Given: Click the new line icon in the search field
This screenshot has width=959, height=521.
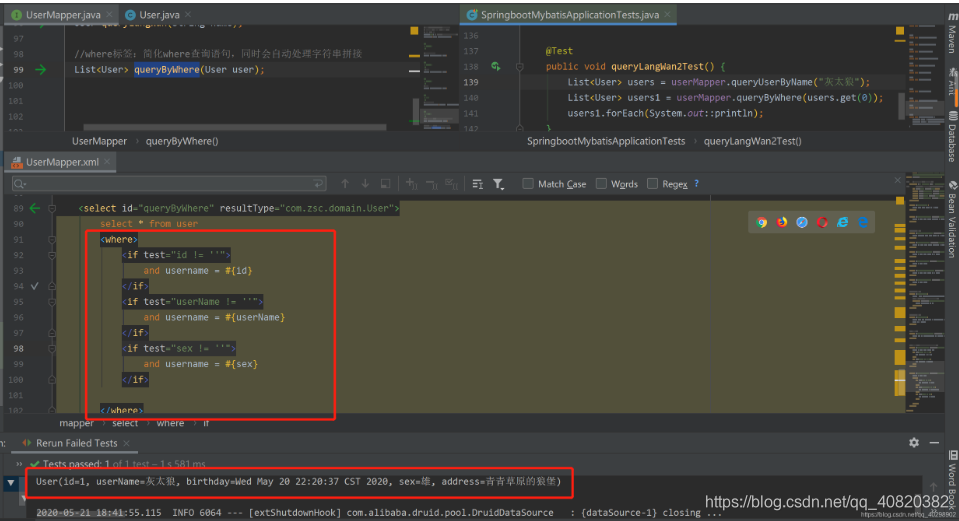Looking at the screenshot, I should (317, 184).
